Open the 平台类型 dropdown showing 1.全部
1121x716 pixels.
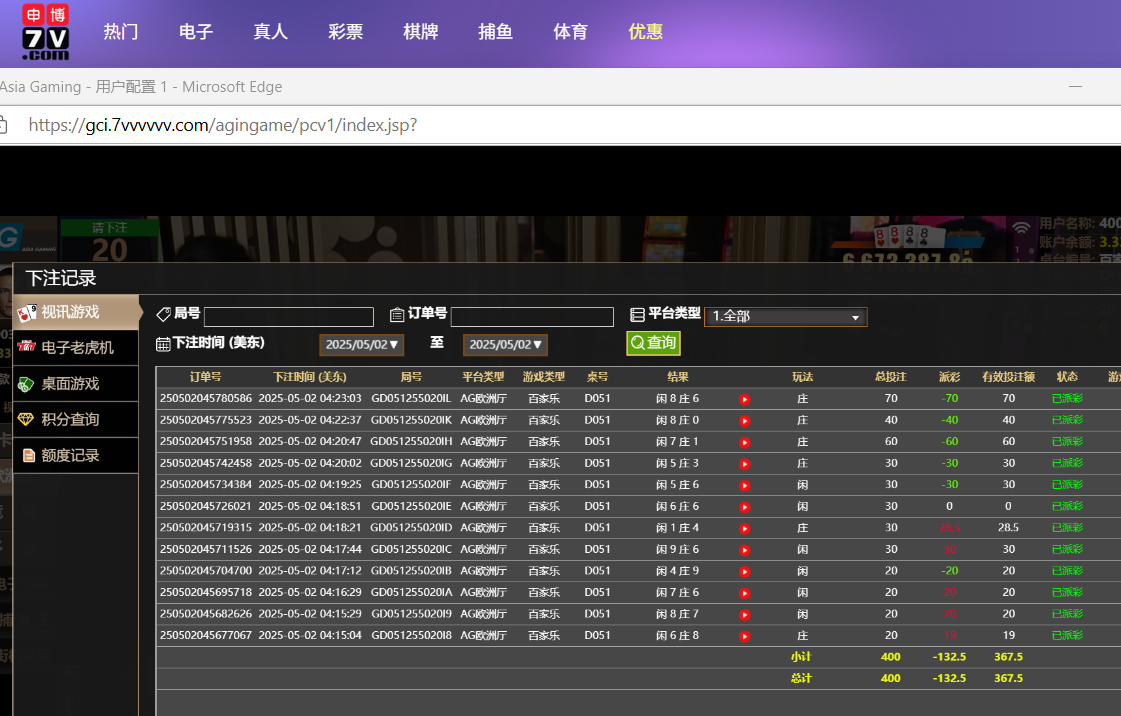click(785, 317)
